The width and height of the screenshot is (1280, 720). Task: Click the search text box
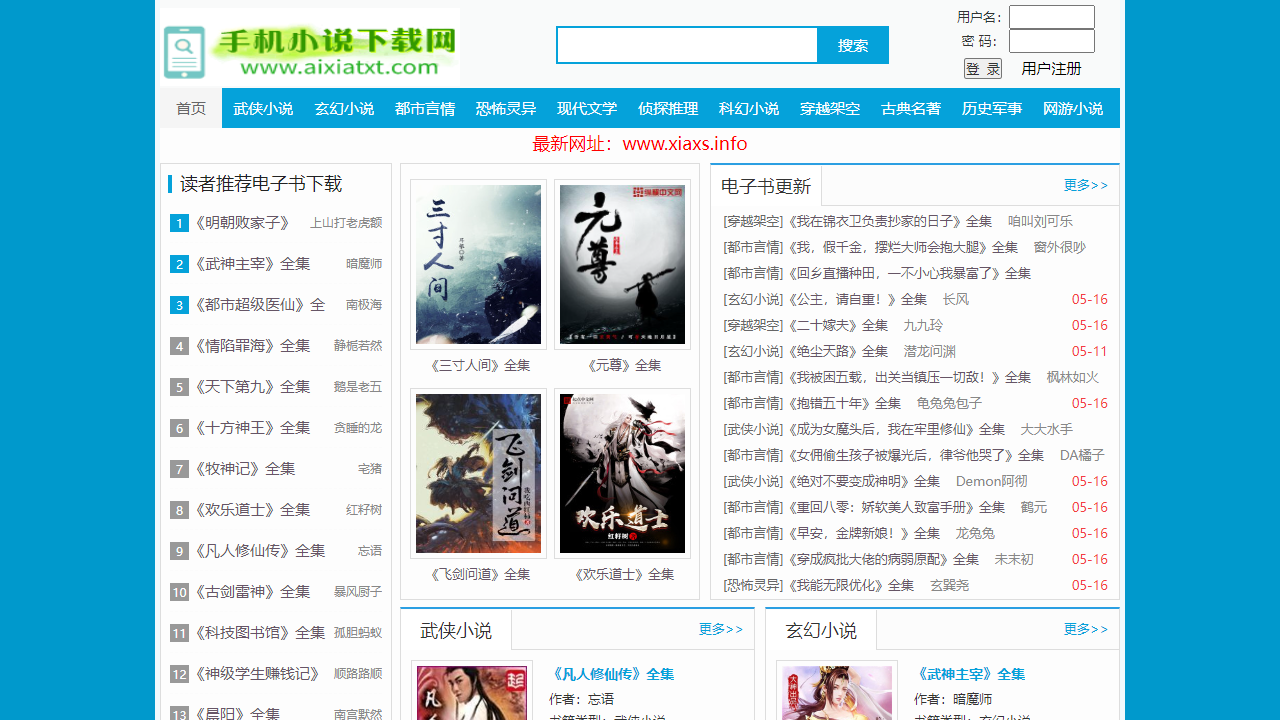[x=687, y=45]
